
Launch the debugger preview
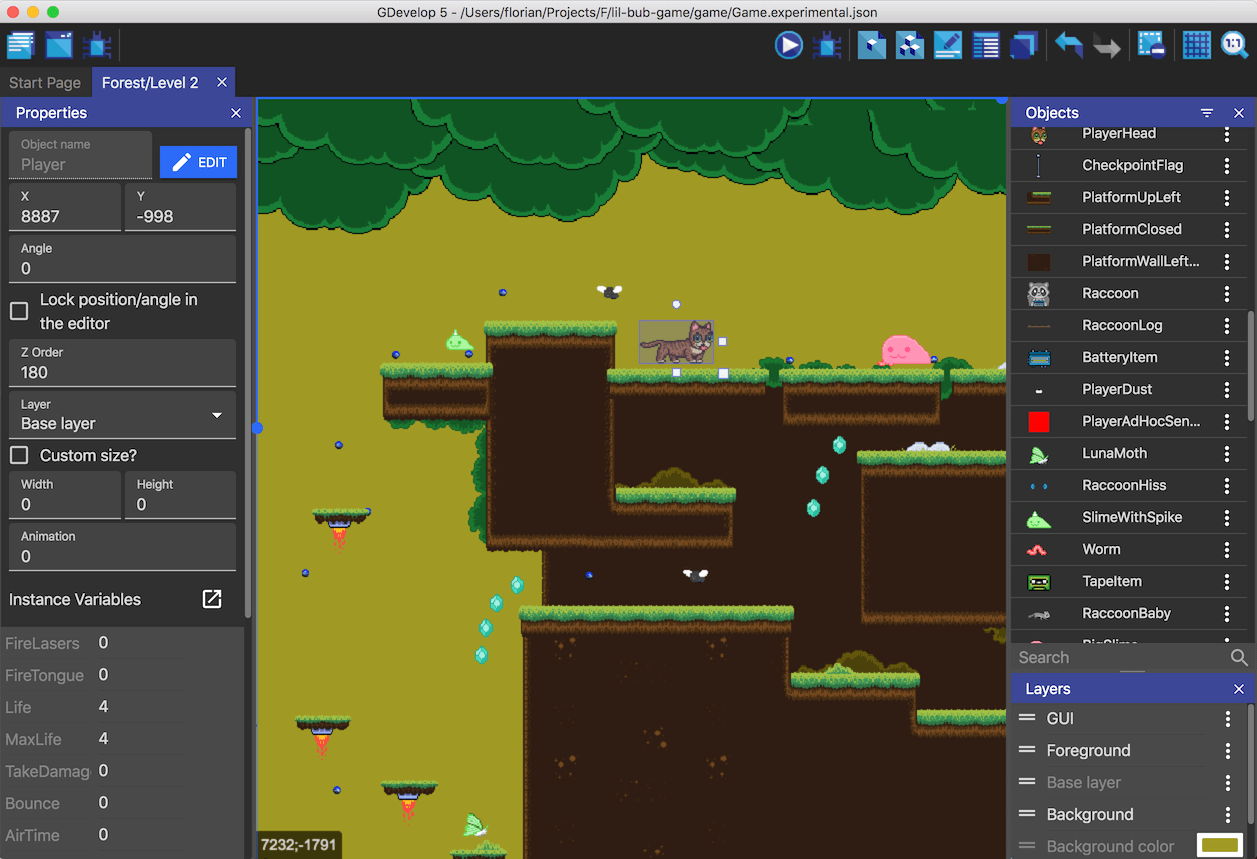(827, 44)
